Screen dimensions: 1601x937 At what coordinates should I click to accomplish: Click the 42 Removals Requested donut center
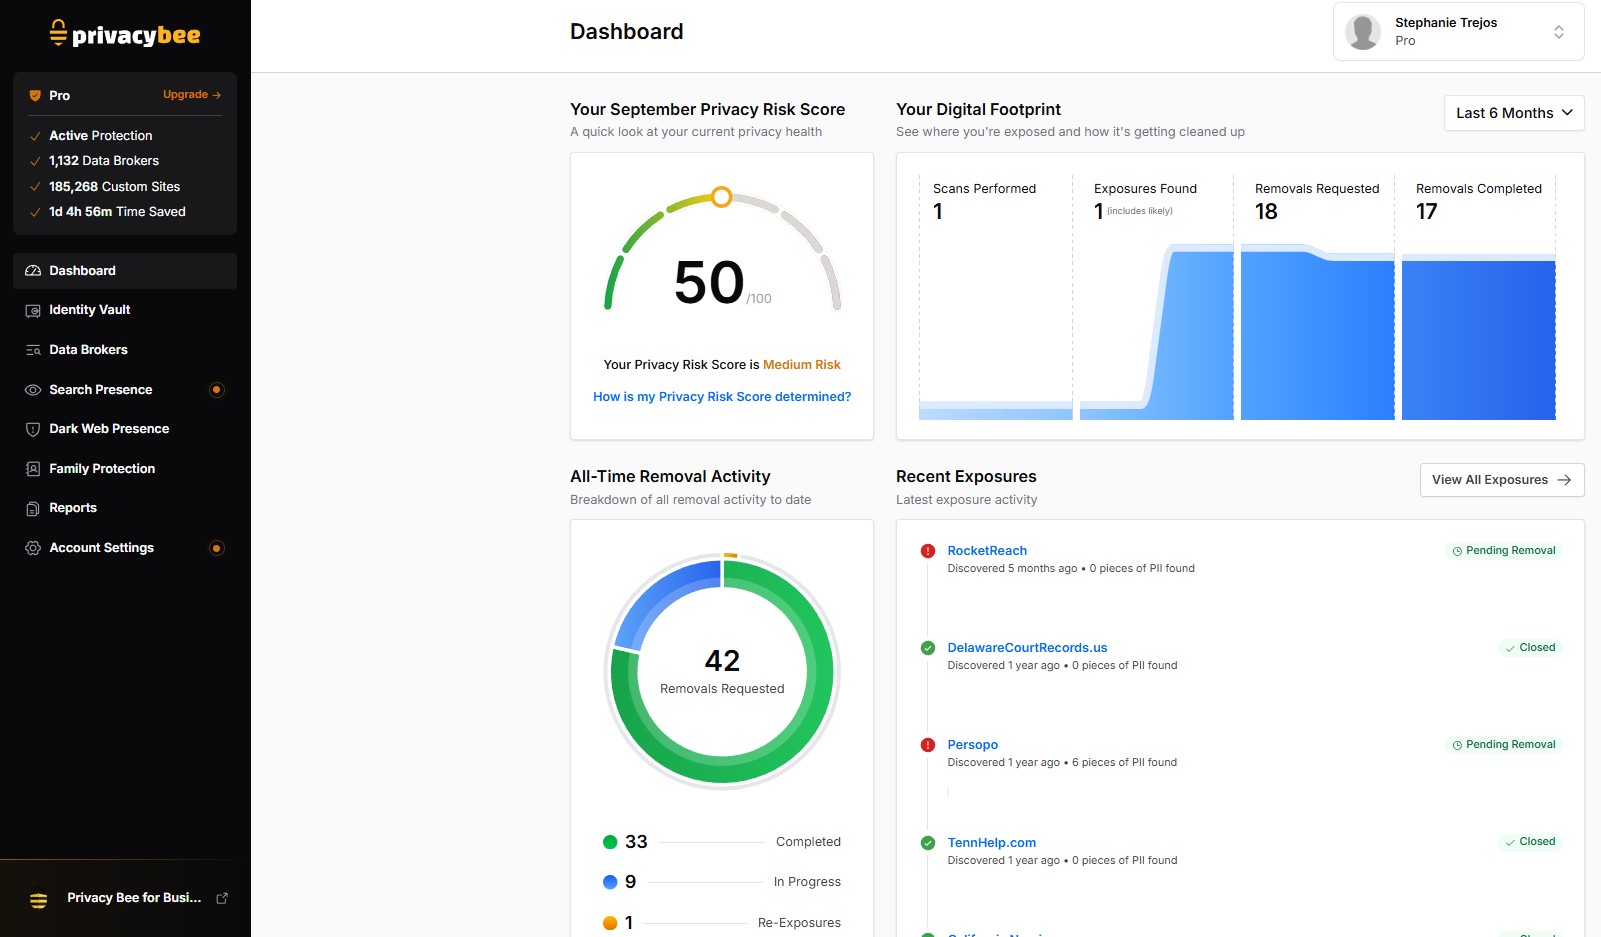click(722, 671)
